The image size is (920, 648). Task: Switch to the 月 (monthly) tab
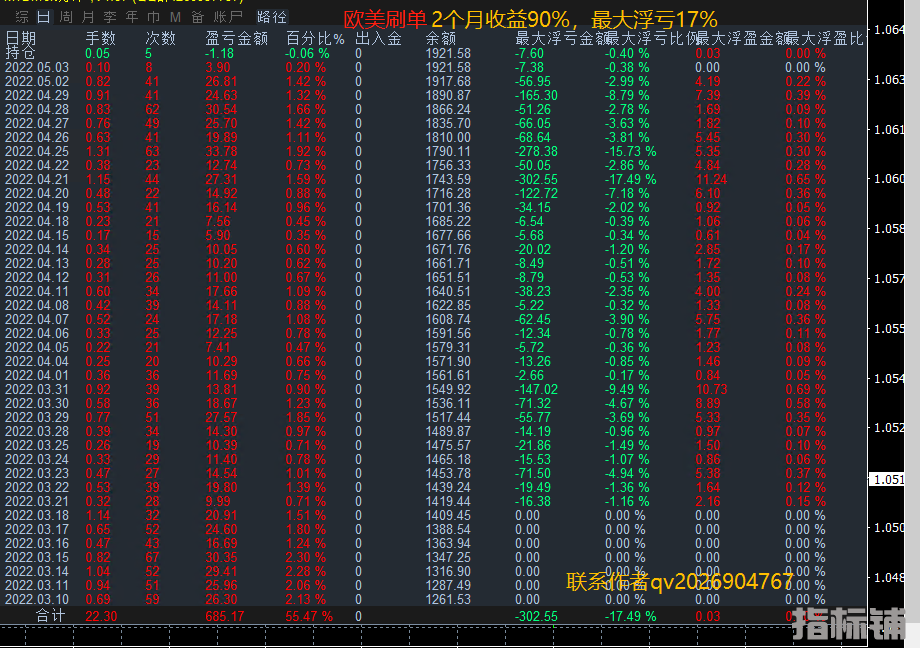[x=88, y=17]
